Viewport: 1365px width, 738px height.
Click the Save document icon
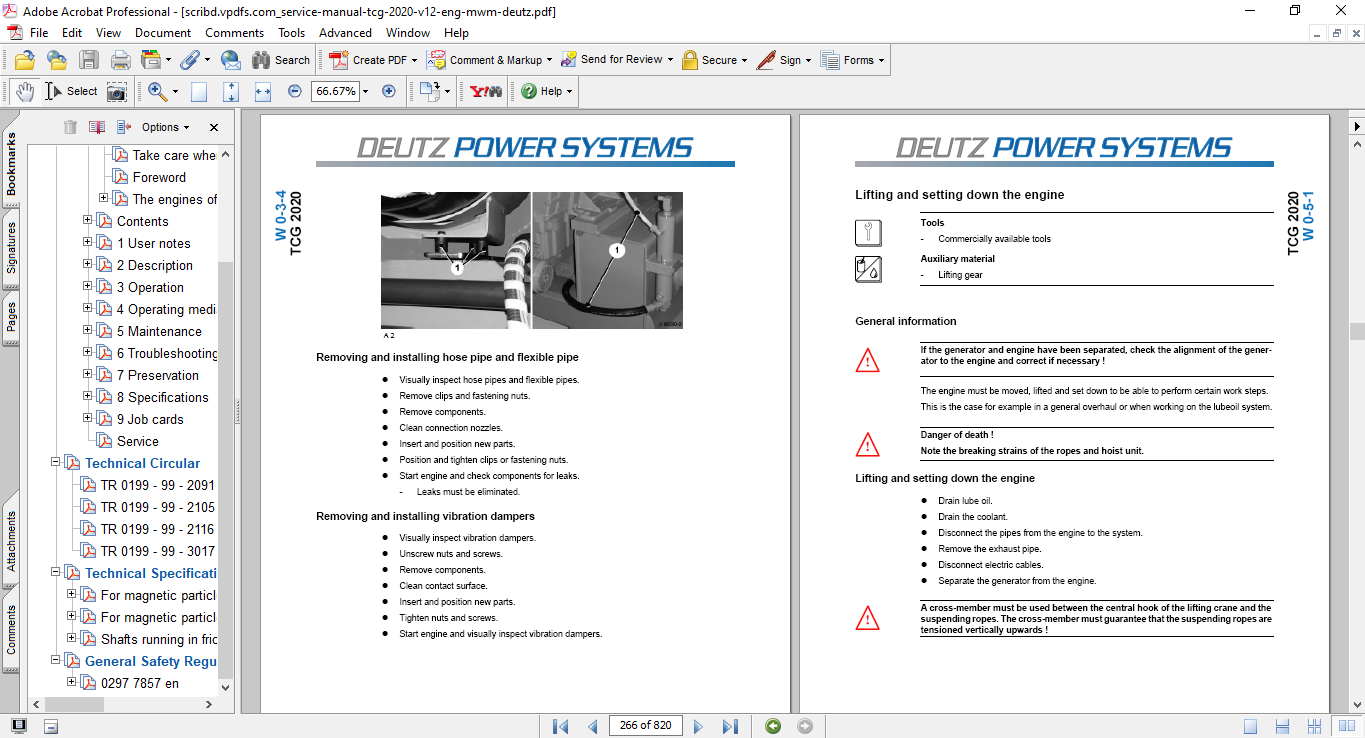(x=89, y=60)
